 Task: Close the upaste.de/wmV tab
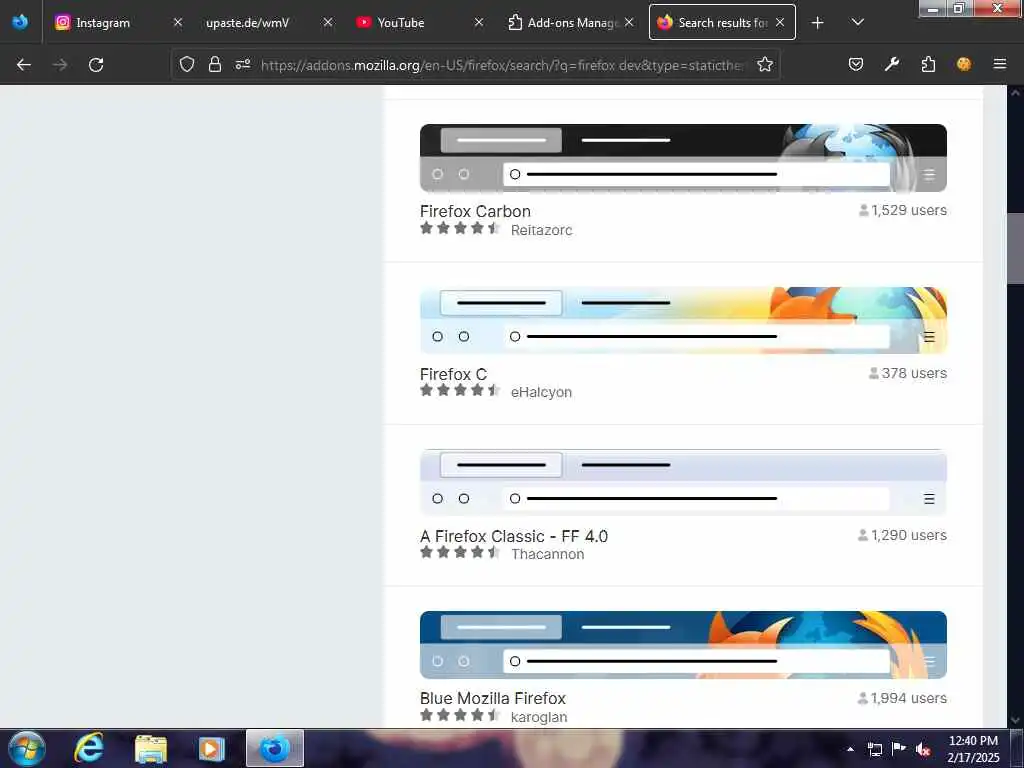pyautogui.click(x=328, y=23)
